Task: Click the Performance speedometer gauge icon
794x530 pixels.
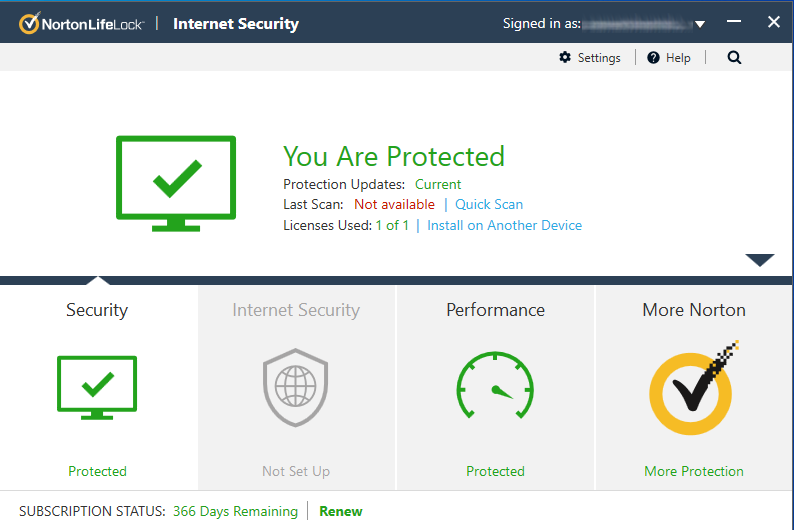Action: pyautogui.click(x=495, y=386)
